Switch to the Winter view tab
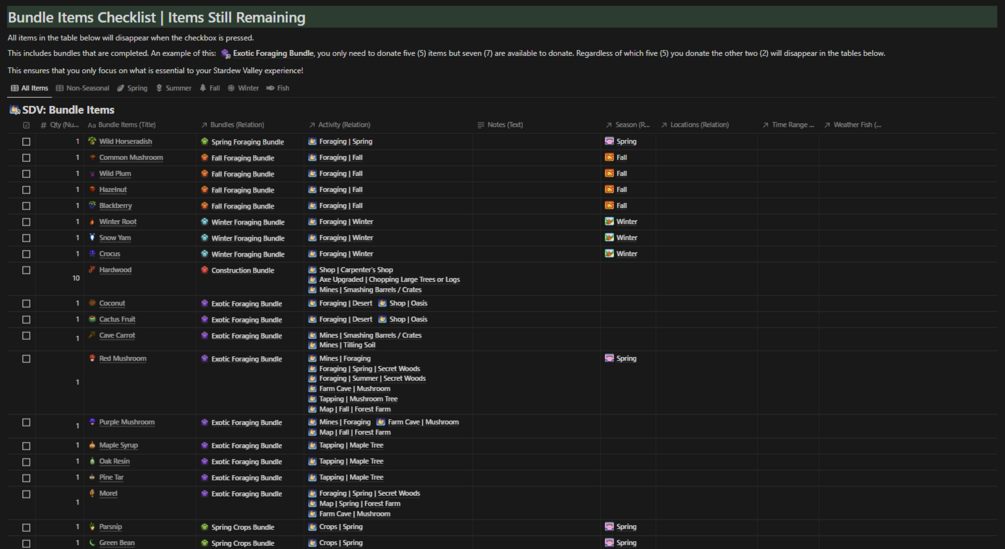 [243, 88]
